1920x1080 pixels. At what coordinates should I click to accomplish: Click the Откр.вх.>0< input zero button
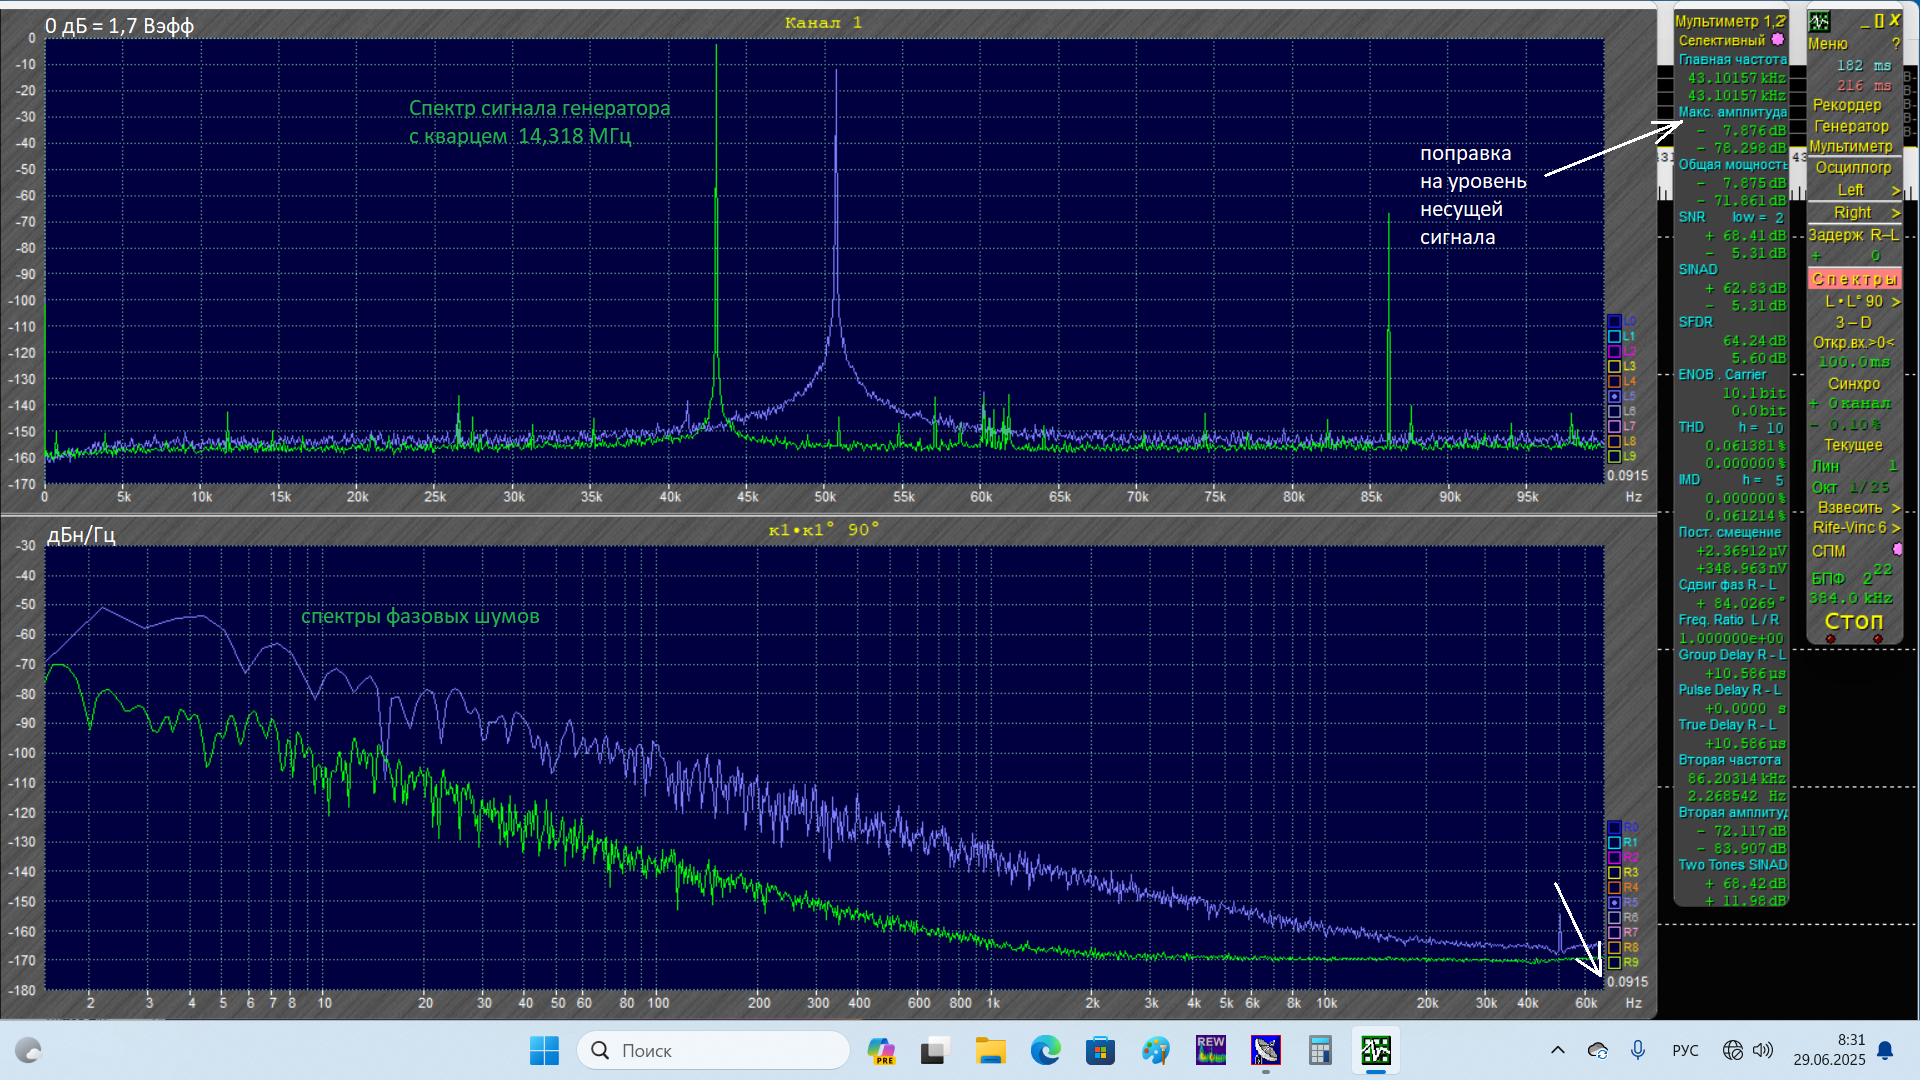1854,343
